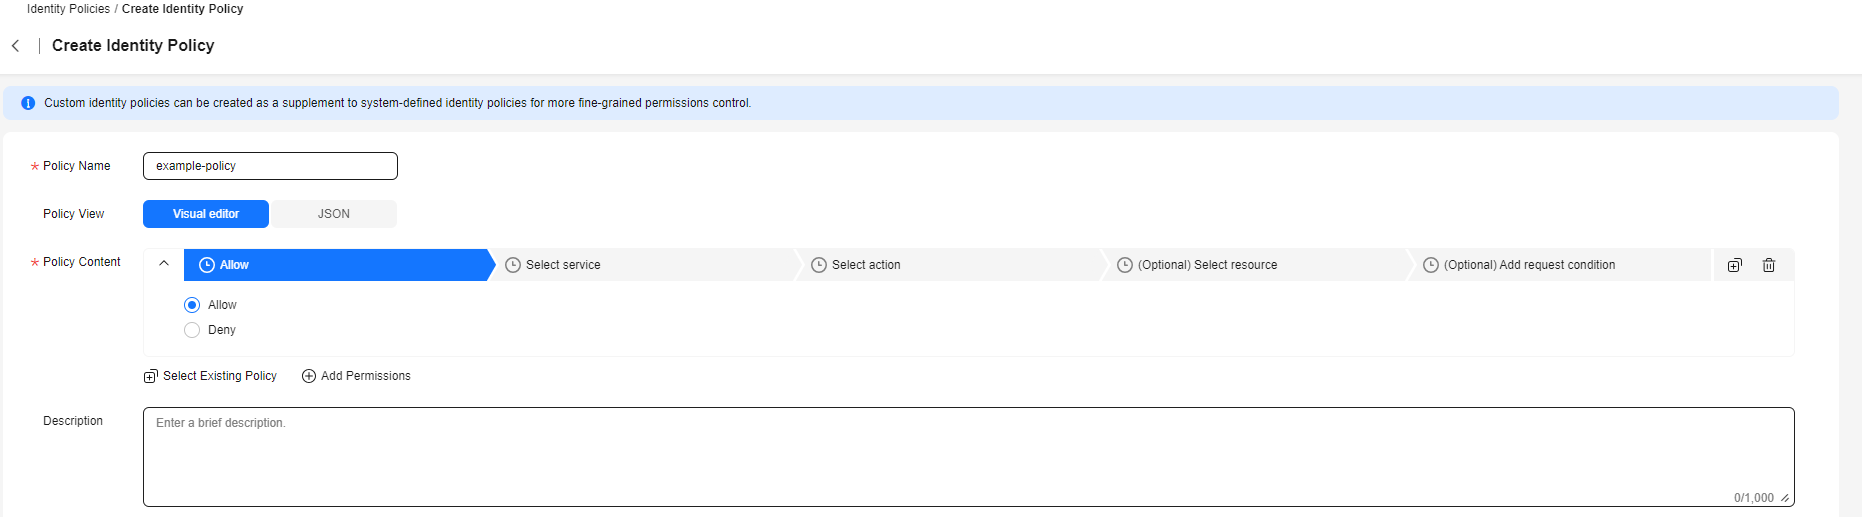Duplicate the policy statement with copy icon
Image resolution: width=1862 pixels, height=517 pixels.
tap(1735, 265)
